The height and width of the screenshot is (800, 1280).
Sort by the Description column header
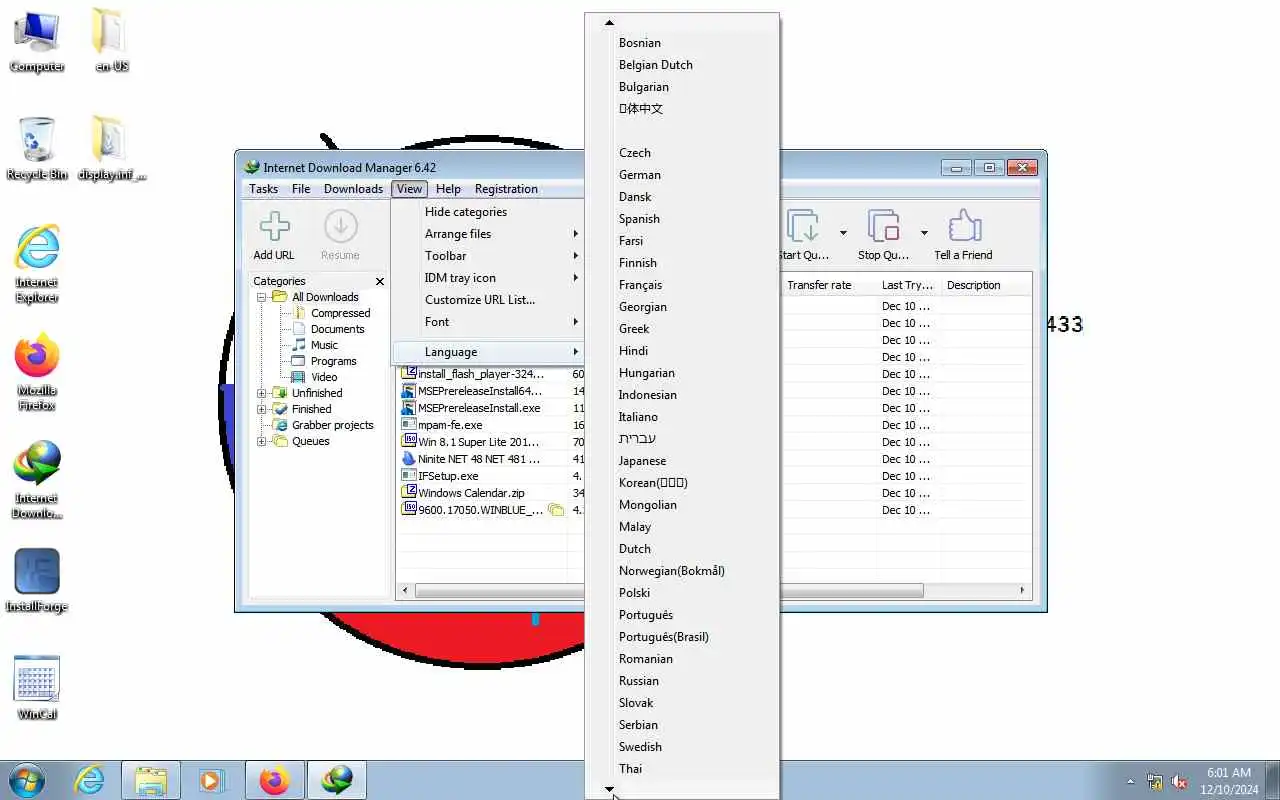(984, 285)
